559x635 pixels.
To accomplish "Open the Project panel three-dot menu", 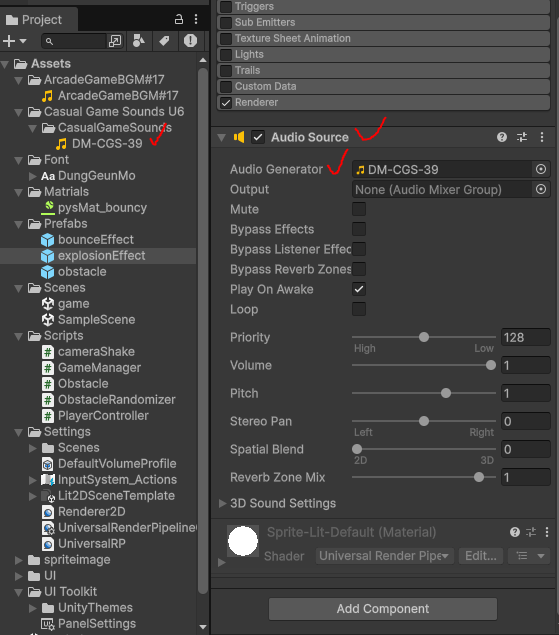I will click(x=196, y=19).
